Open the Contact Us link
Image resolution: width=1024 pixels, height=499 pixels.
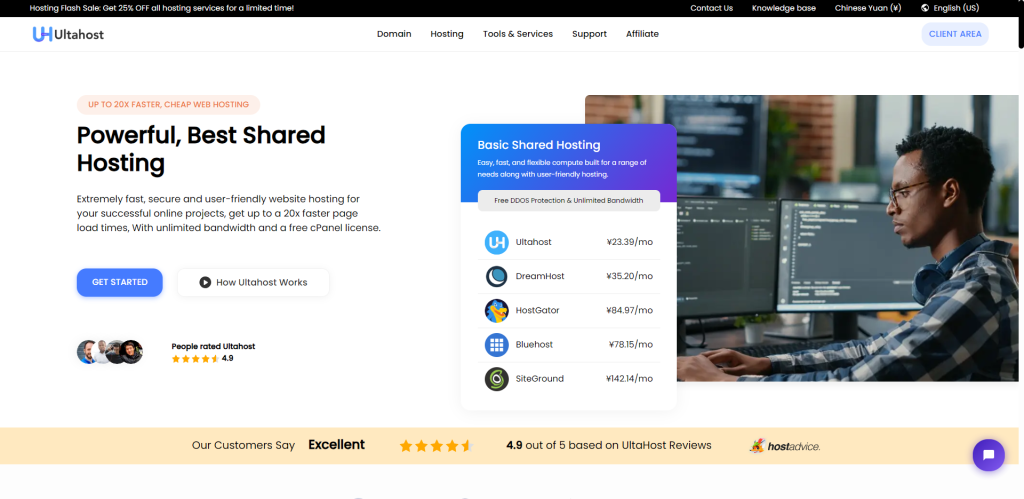point(712,8)
